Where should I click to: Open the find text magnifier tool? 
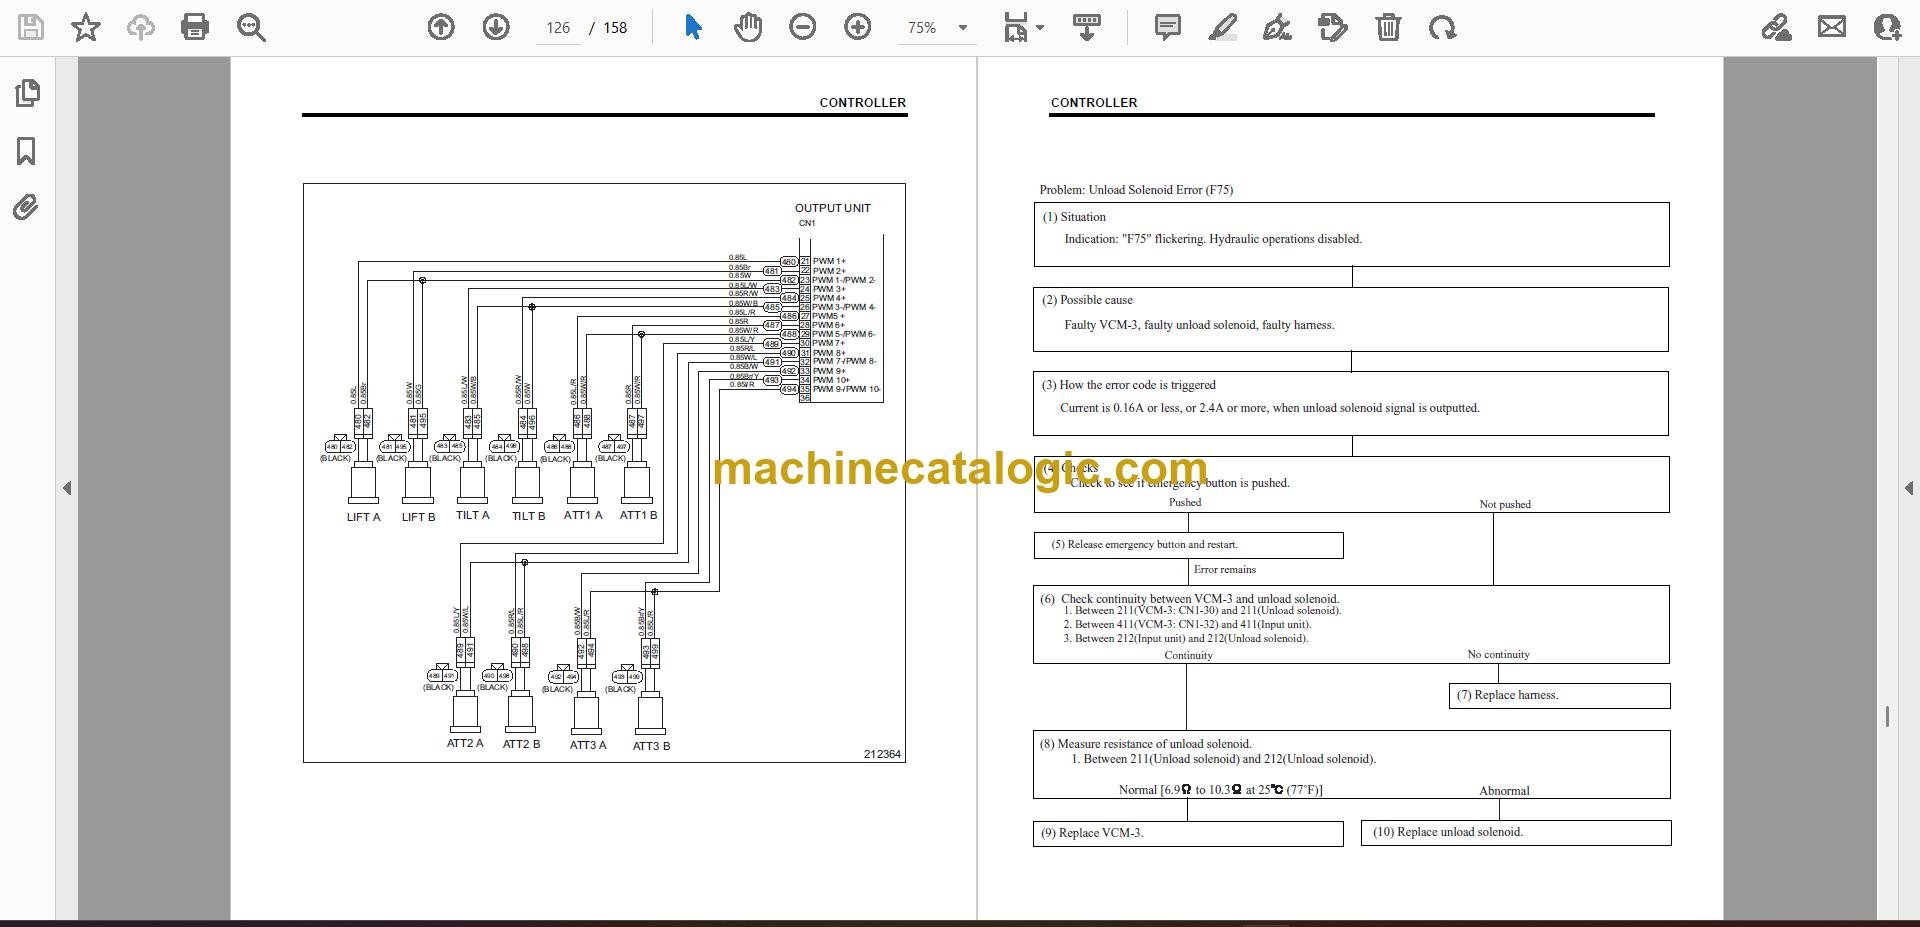click(251, 27)
